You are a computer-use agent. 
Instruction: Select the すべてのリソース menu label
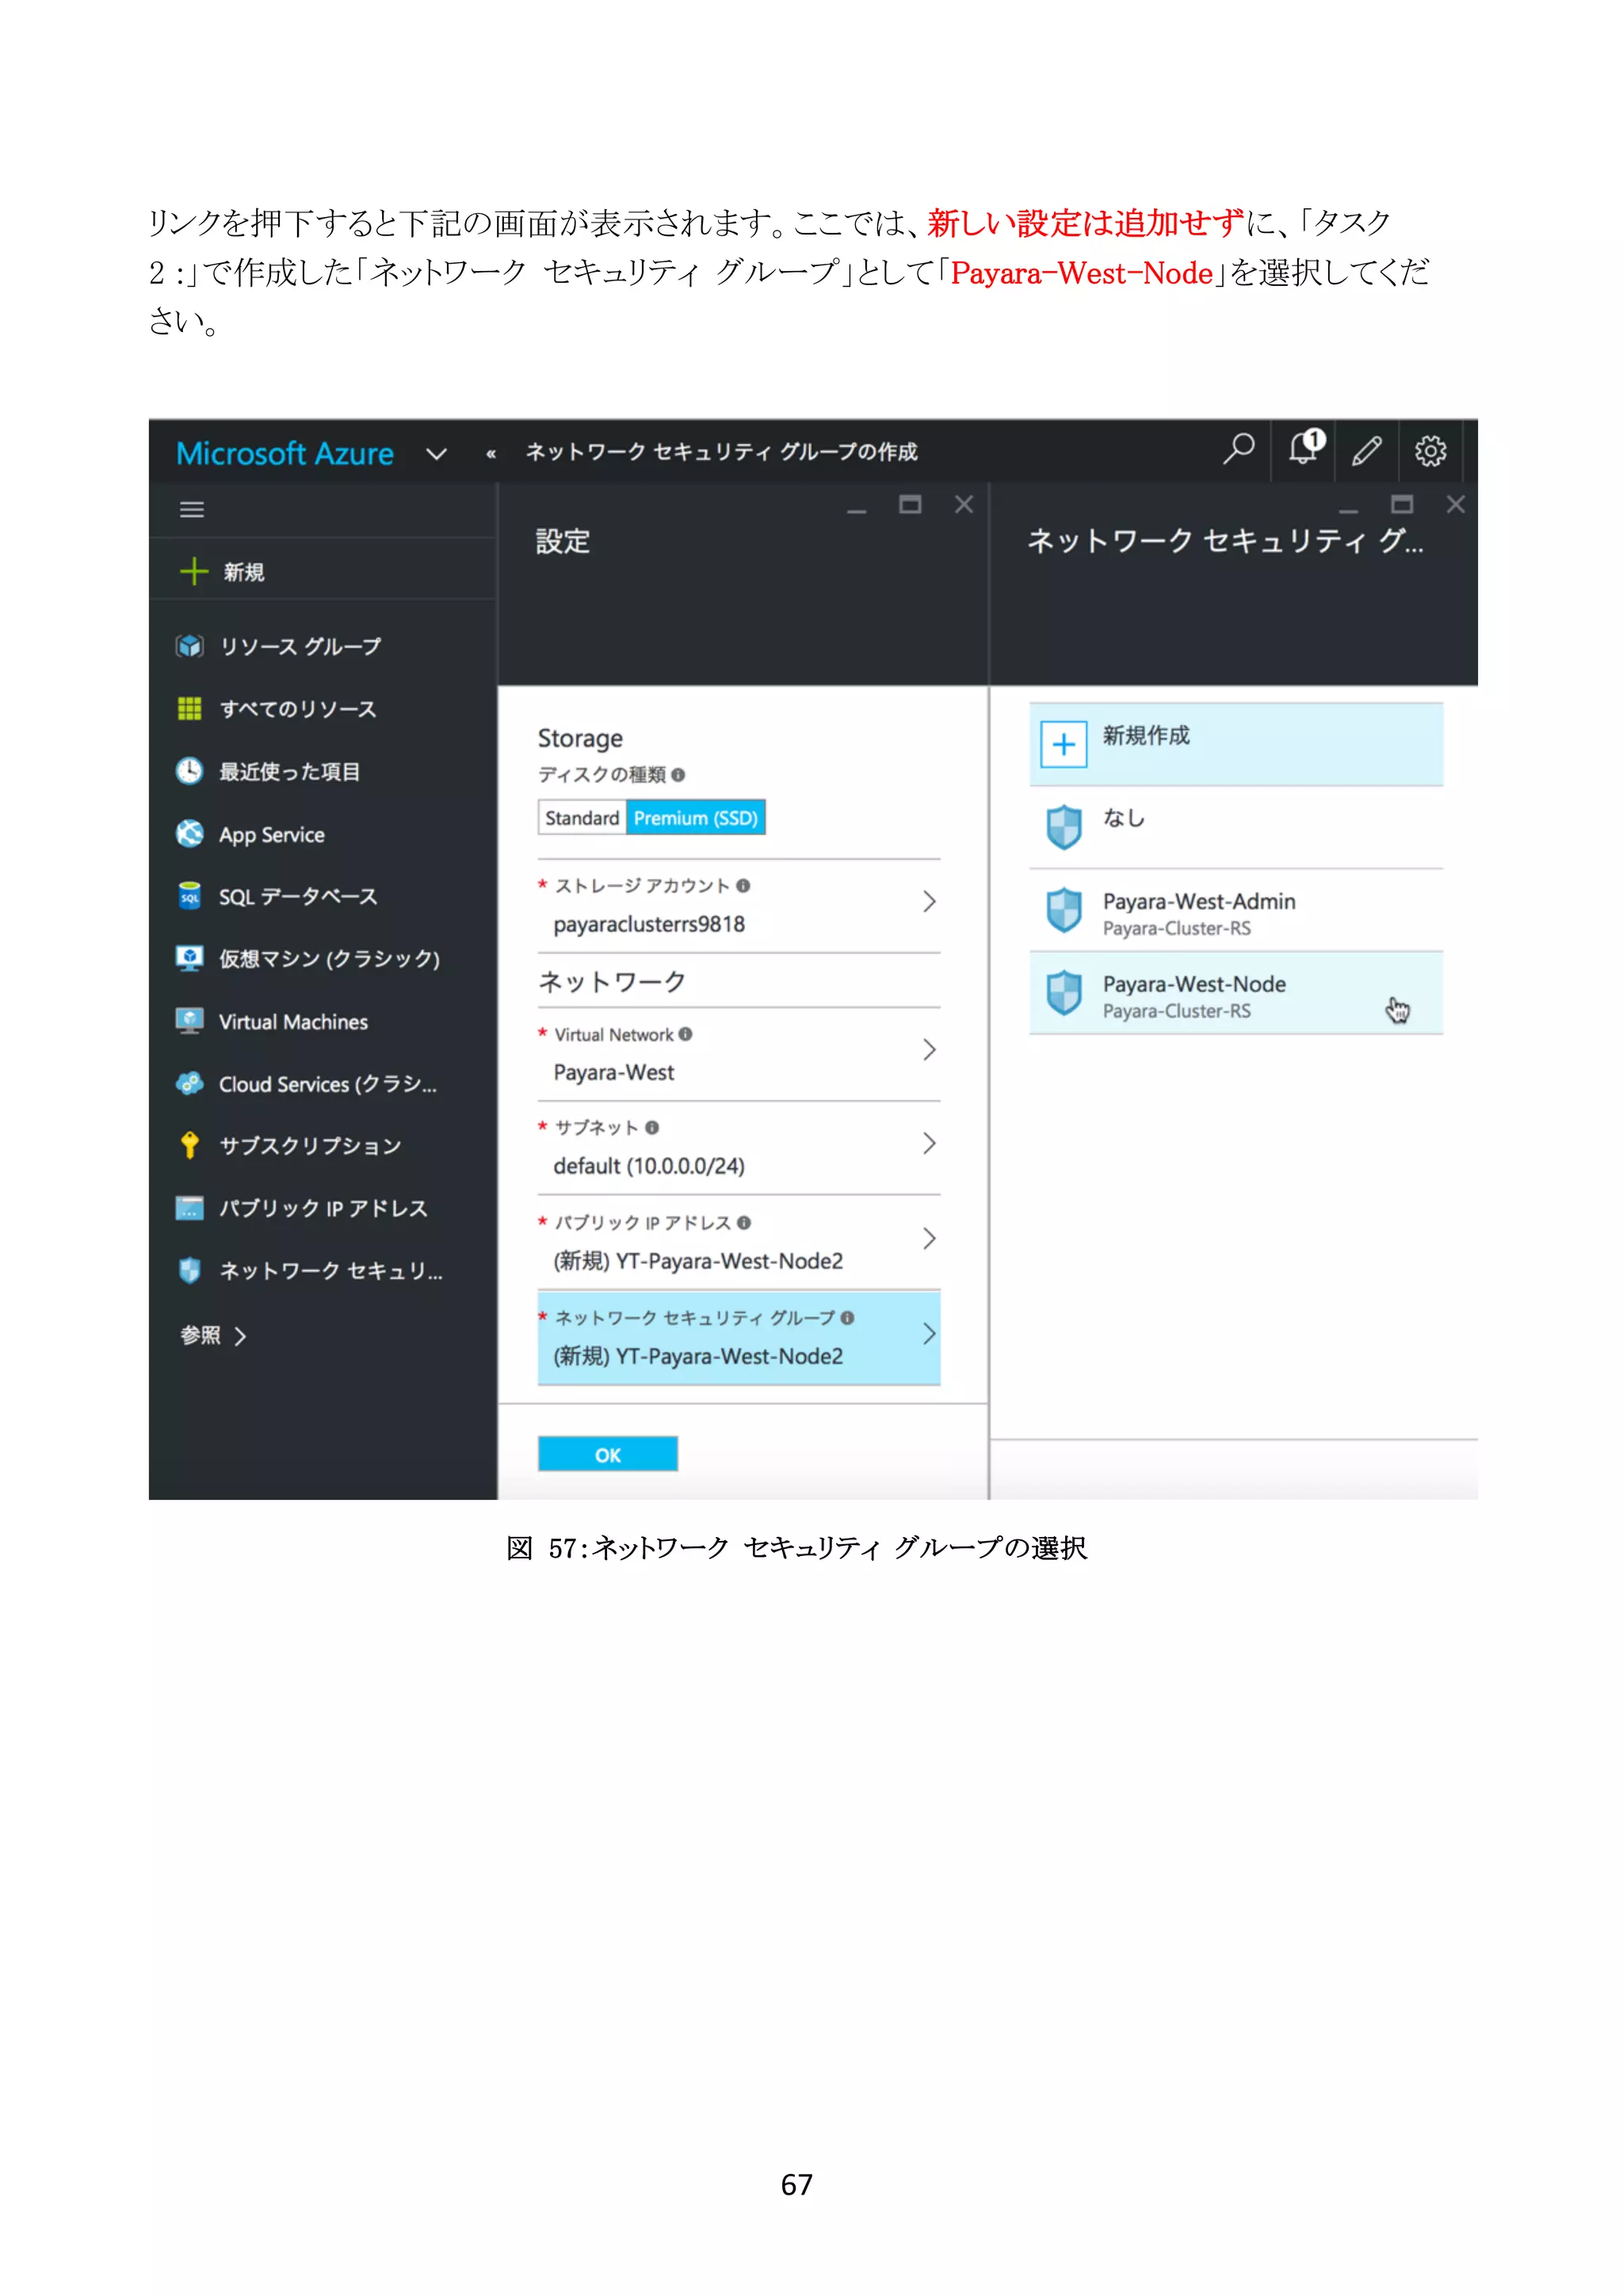coord(298,709)
